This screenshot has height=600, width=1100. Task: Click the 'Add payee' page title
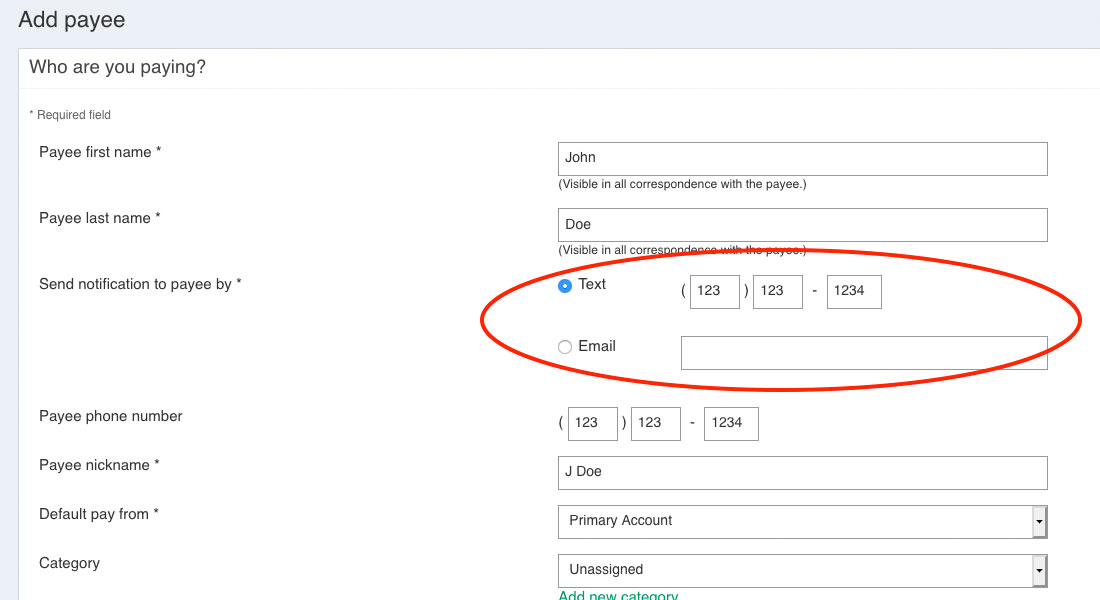[72, 20]
